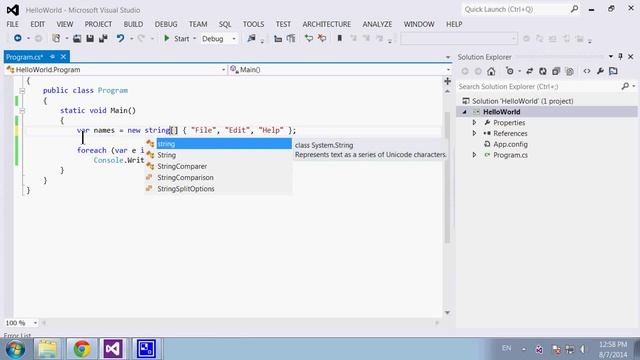The image size is (640, 360).
Task: Open the EDIT menu
Action: pyautogui.click(x=38, y=24)
